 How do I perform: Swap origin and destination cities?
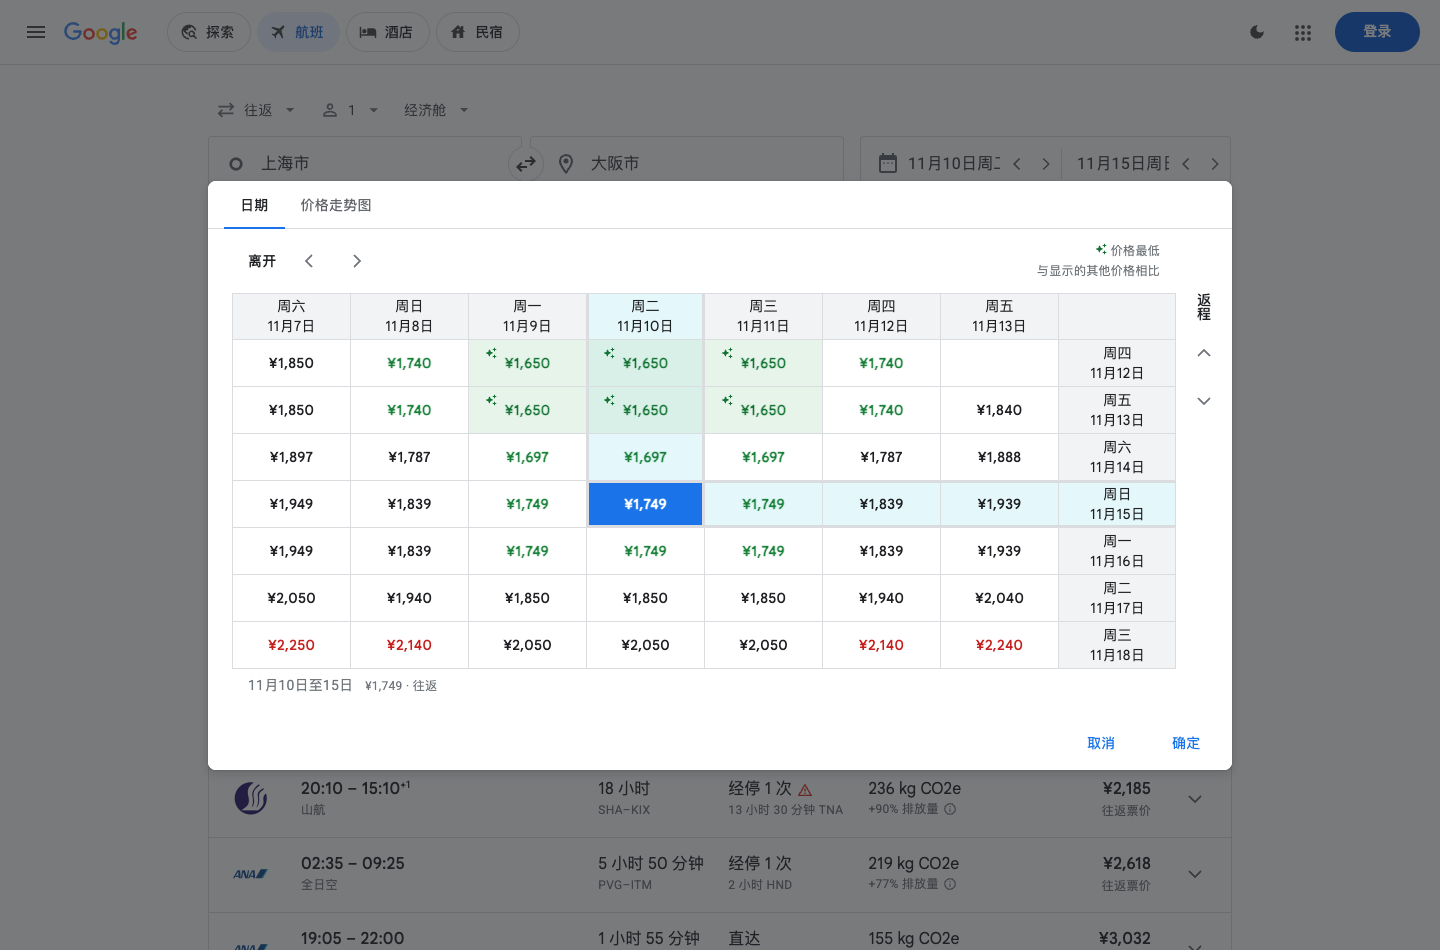click(x=526, y=164)
